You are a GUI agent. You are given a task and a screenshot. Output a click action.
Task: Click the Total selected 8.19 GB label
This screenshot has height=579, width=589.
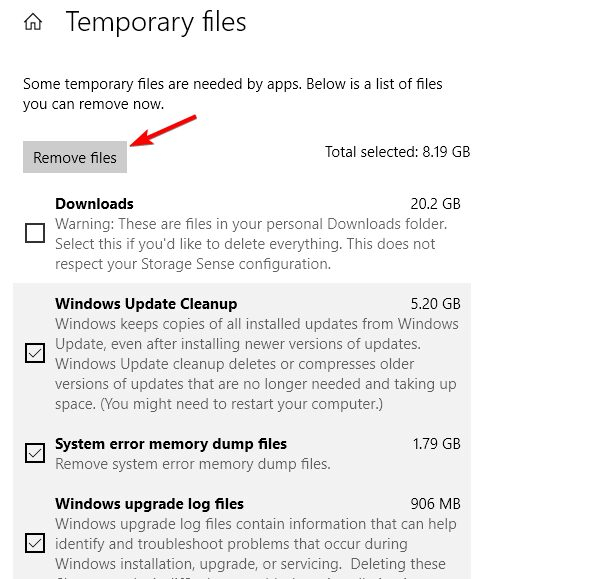(397, 152)
